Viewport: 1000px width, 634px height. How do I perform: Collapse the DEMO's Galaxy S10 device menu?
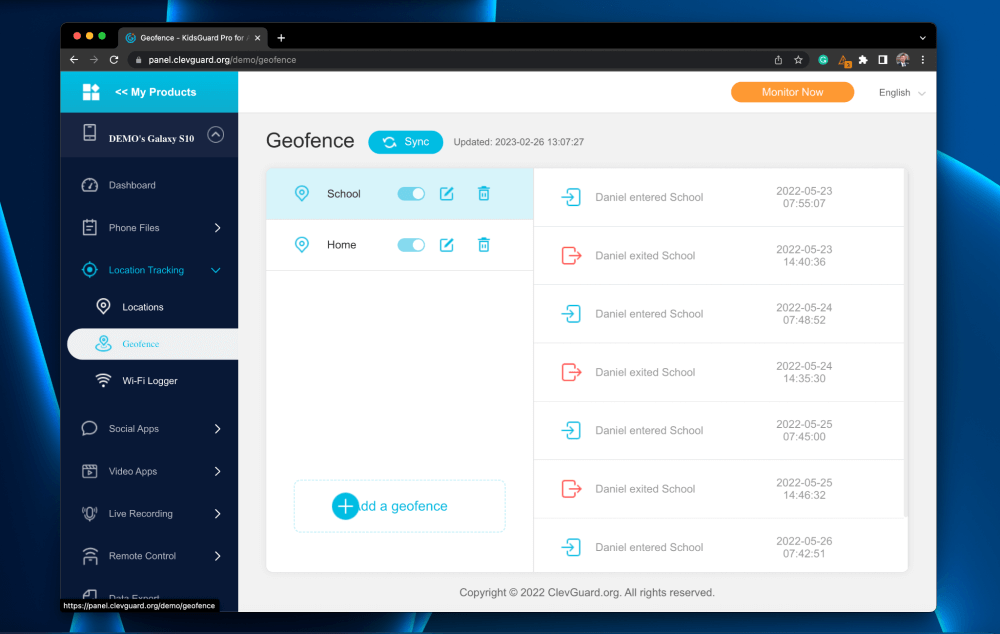click(x=216, y=135)
